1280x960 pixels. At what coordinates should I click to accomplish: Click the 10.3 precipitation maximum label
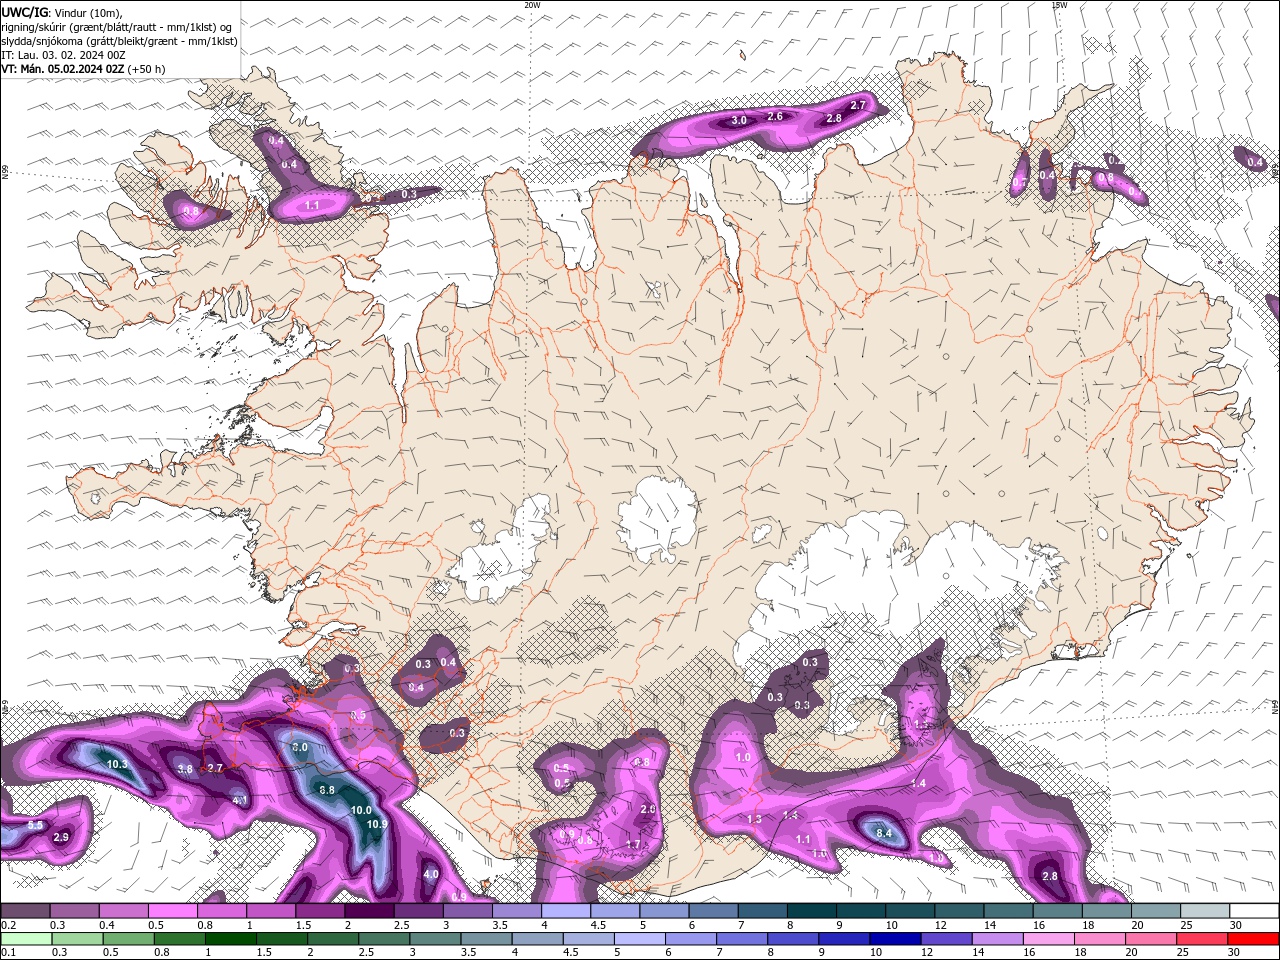point(116,764)
